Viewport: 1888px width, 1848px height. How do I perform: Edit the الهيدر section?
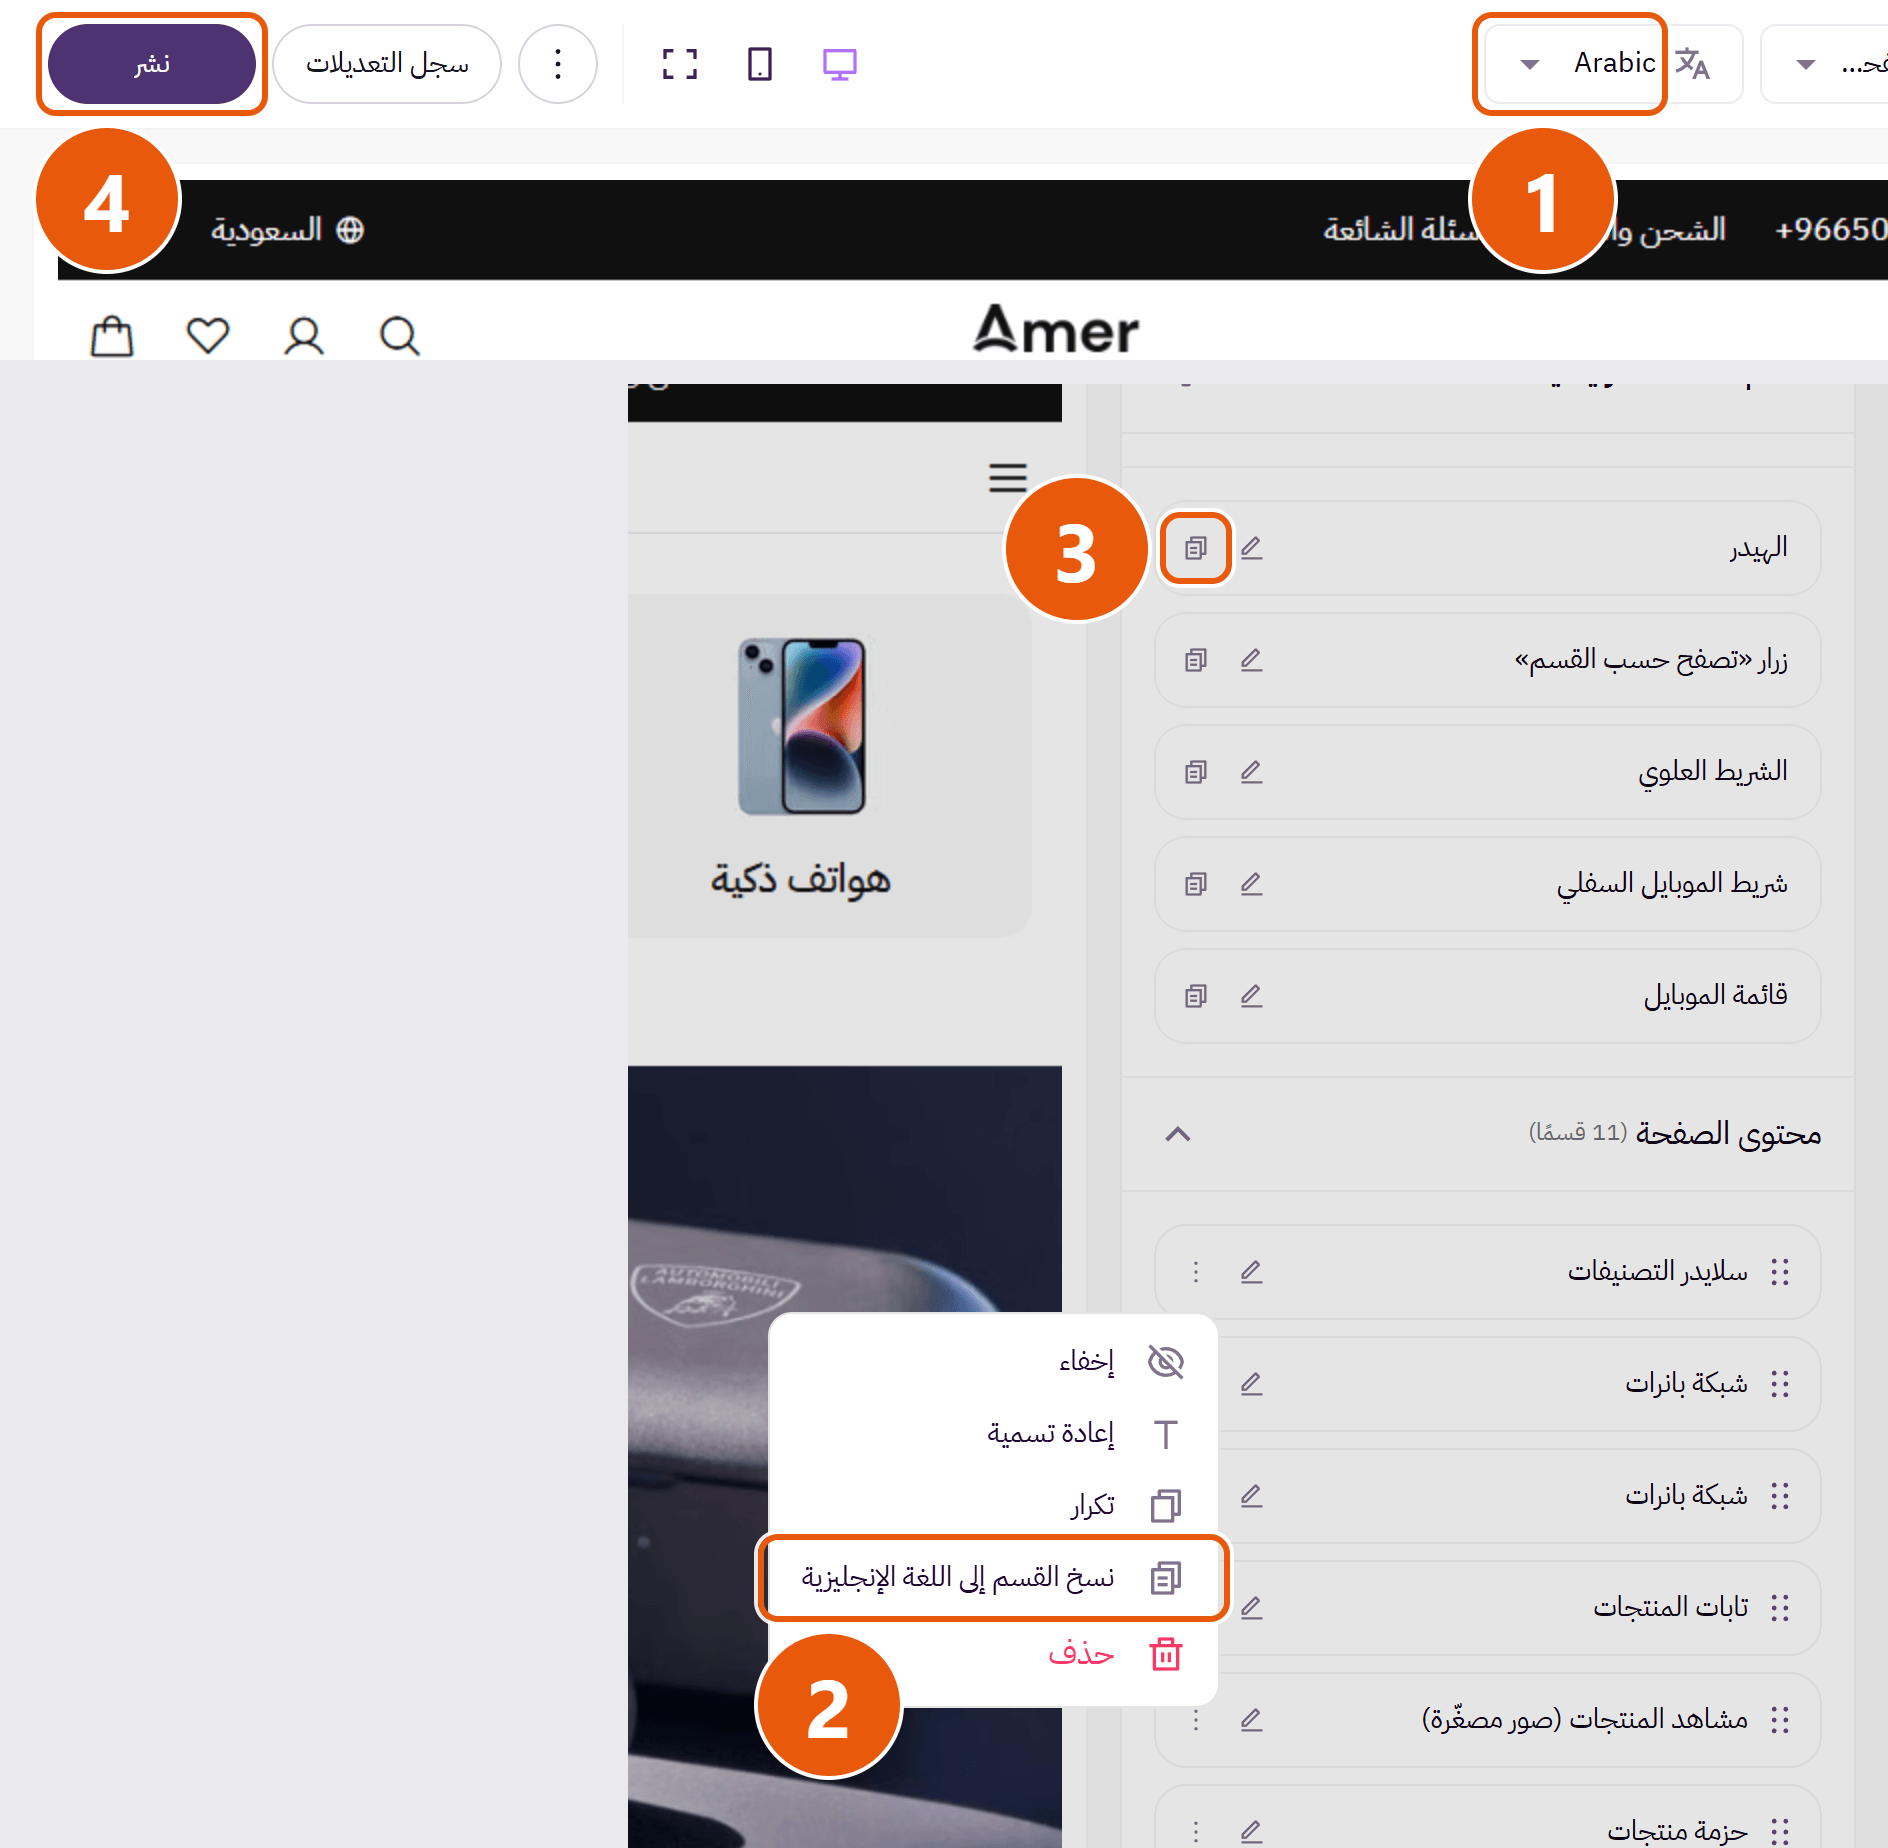[x=1252, y=548]
